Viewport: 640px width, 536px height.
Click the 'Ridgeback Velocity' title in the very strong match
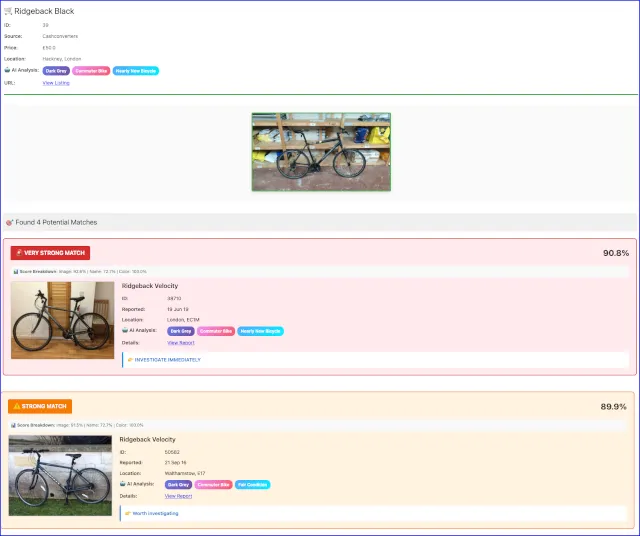click(150, 286)
